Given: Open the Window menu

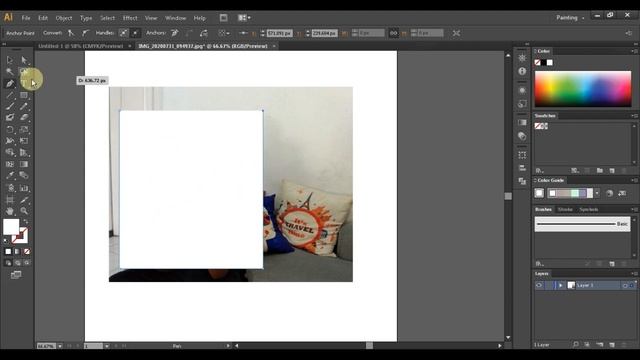Looking at the screenshot, I should click(x=176, y=18).
